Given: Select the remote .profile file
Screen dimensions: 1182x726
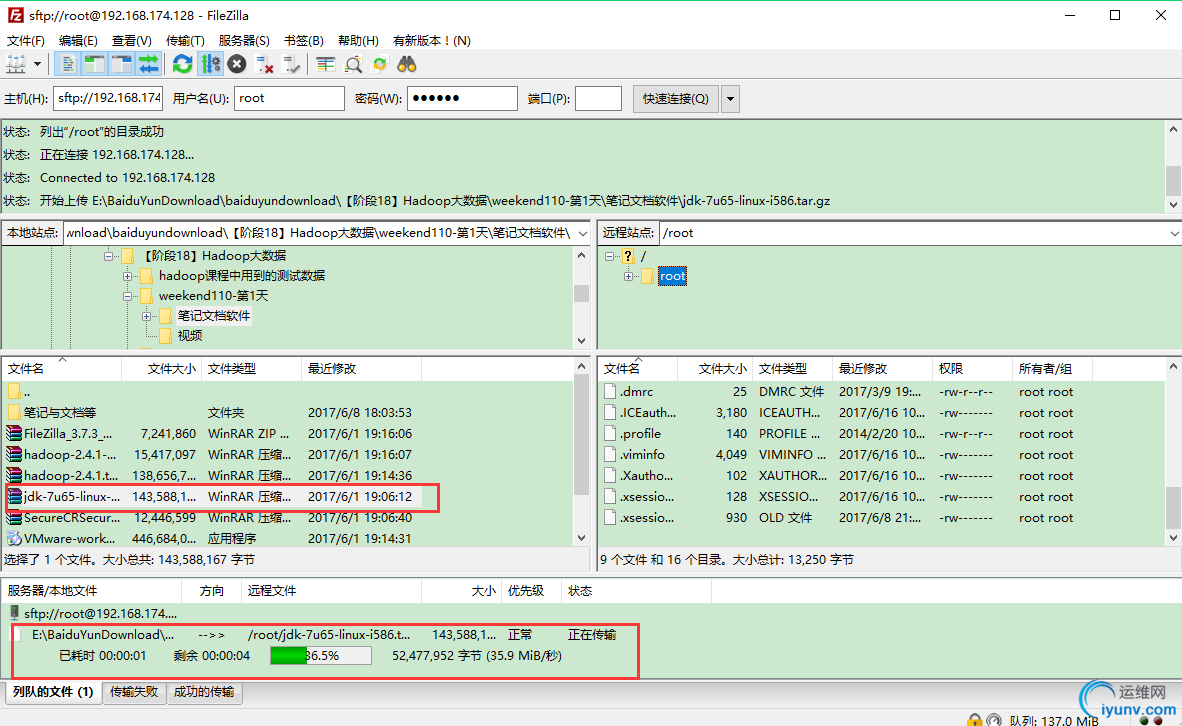Looking at the screenshot, I should (883, 433).
